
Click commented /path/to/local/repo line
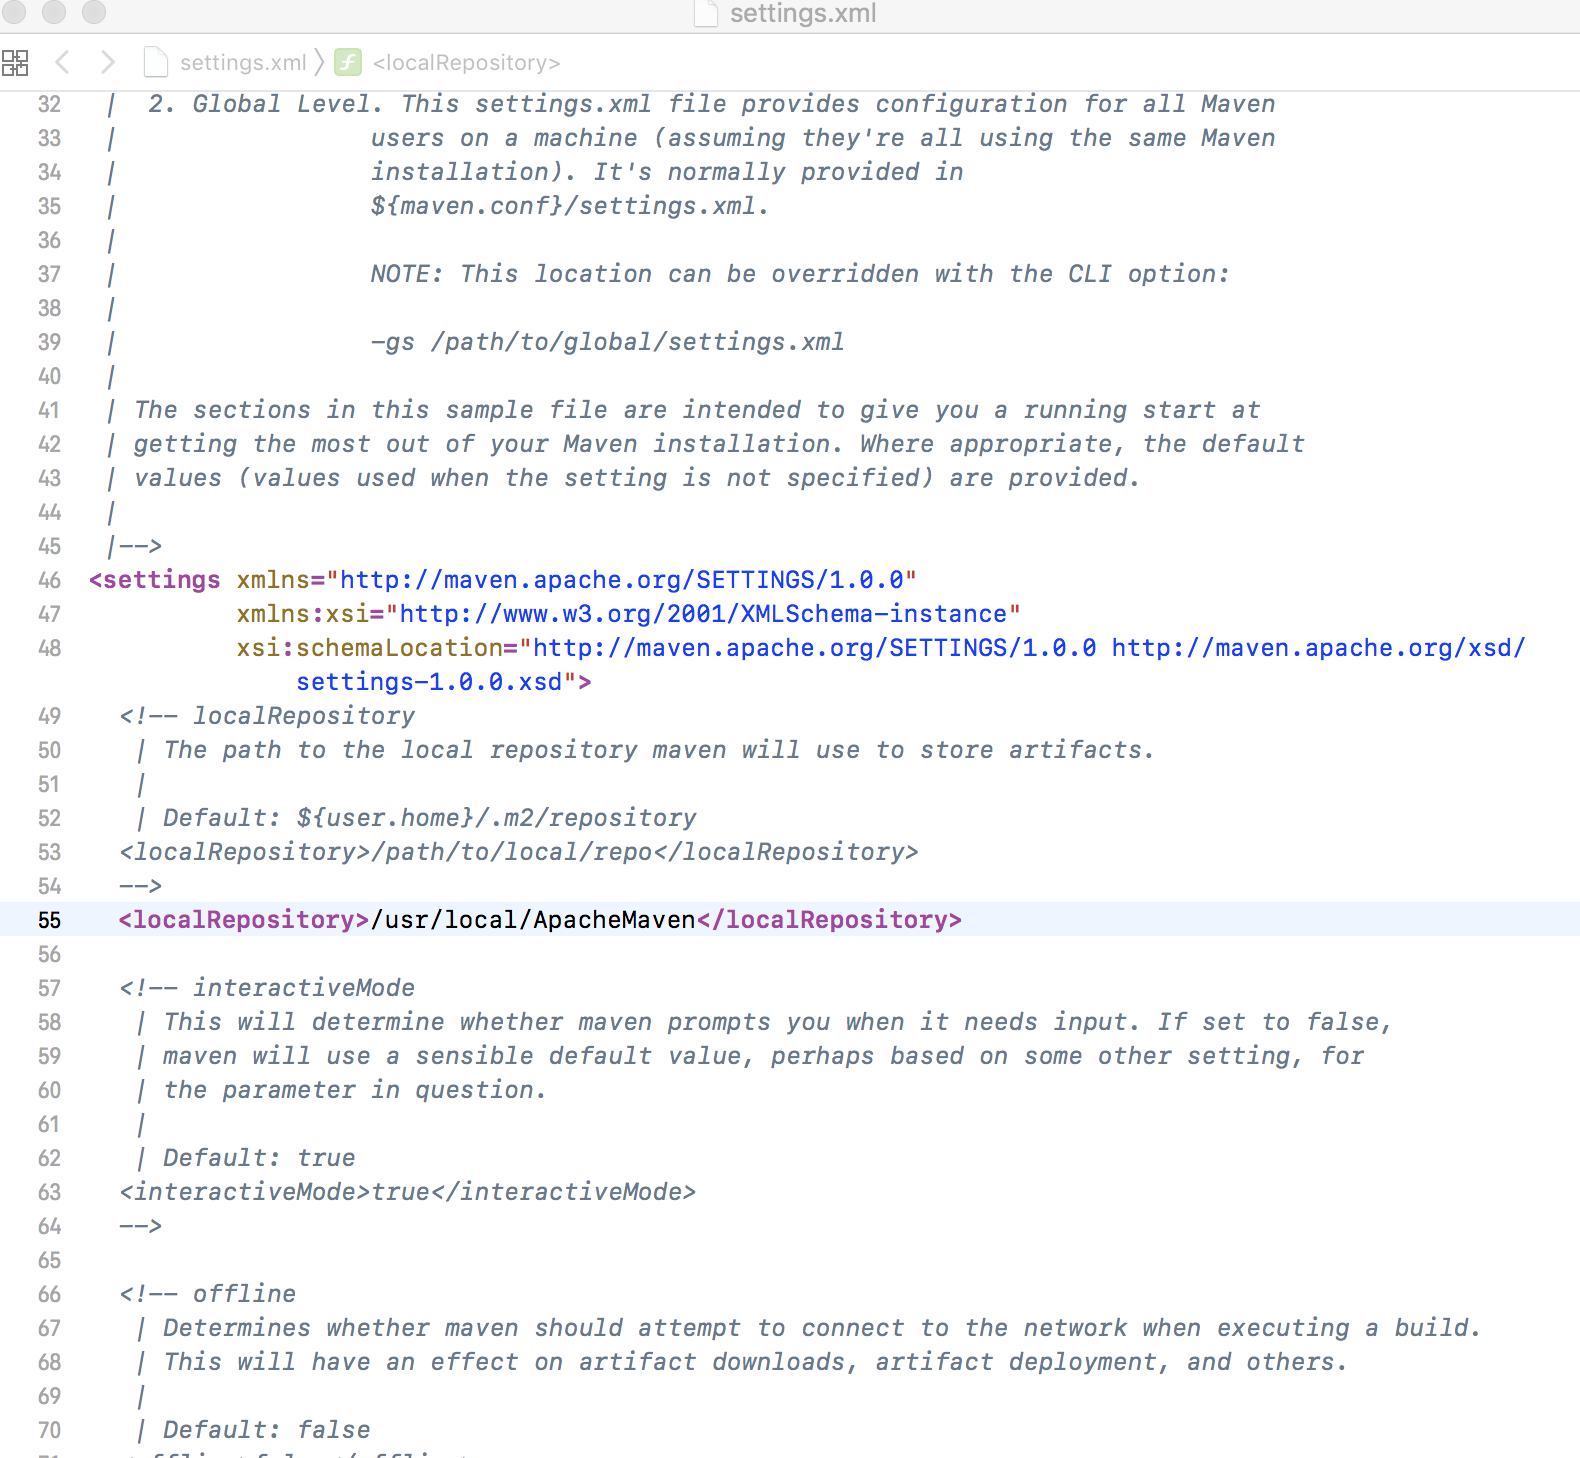coord(519,852)
